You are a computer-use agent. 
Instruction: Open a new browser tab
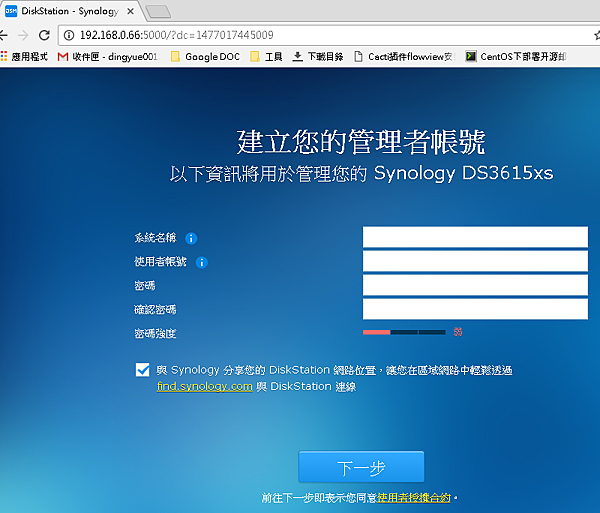[x=158, y=12]
